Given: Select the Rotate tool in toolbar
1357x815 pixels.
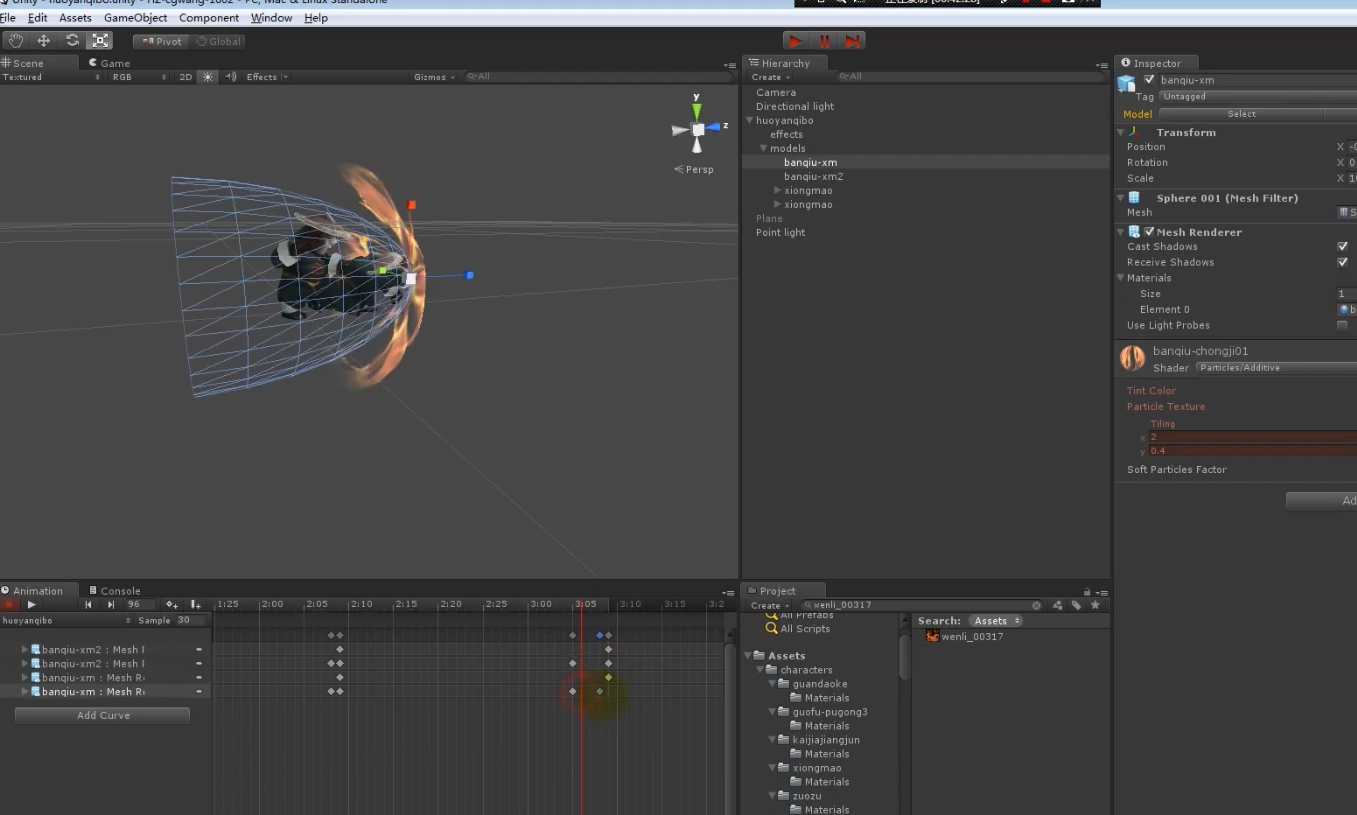Looking at the screenshot, I should (72, 41).
